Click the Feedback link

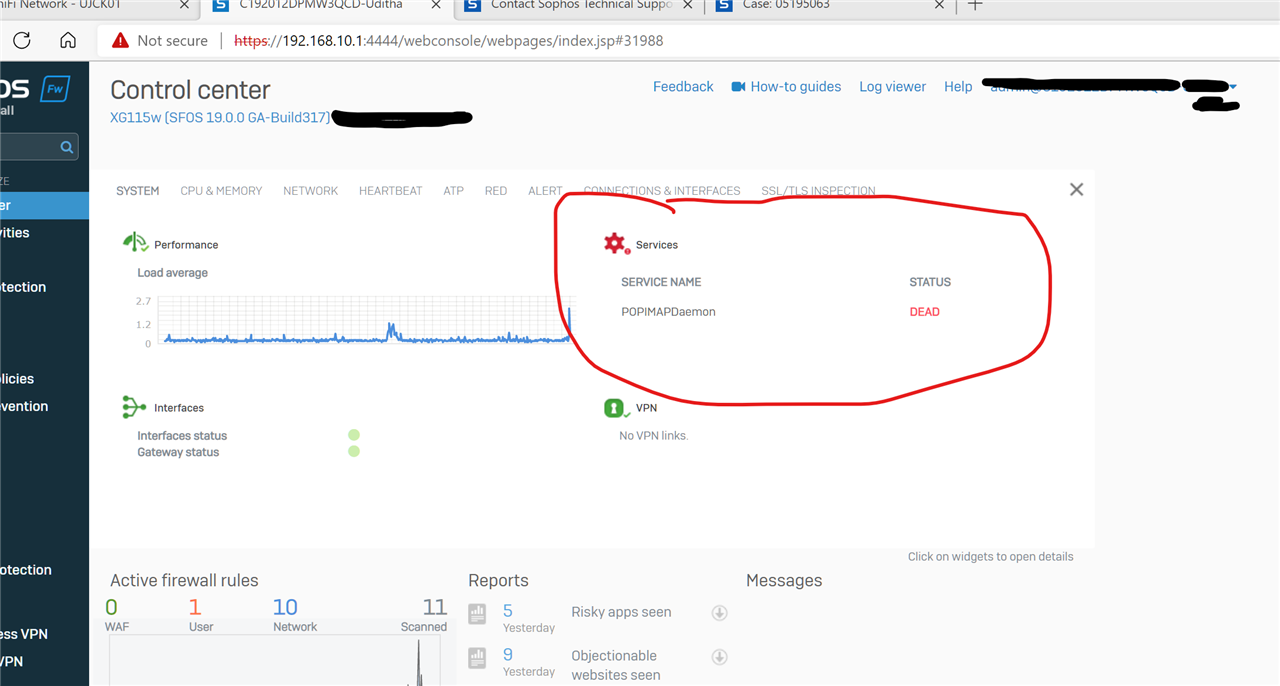pyautogui.click(x=683, y=87)
